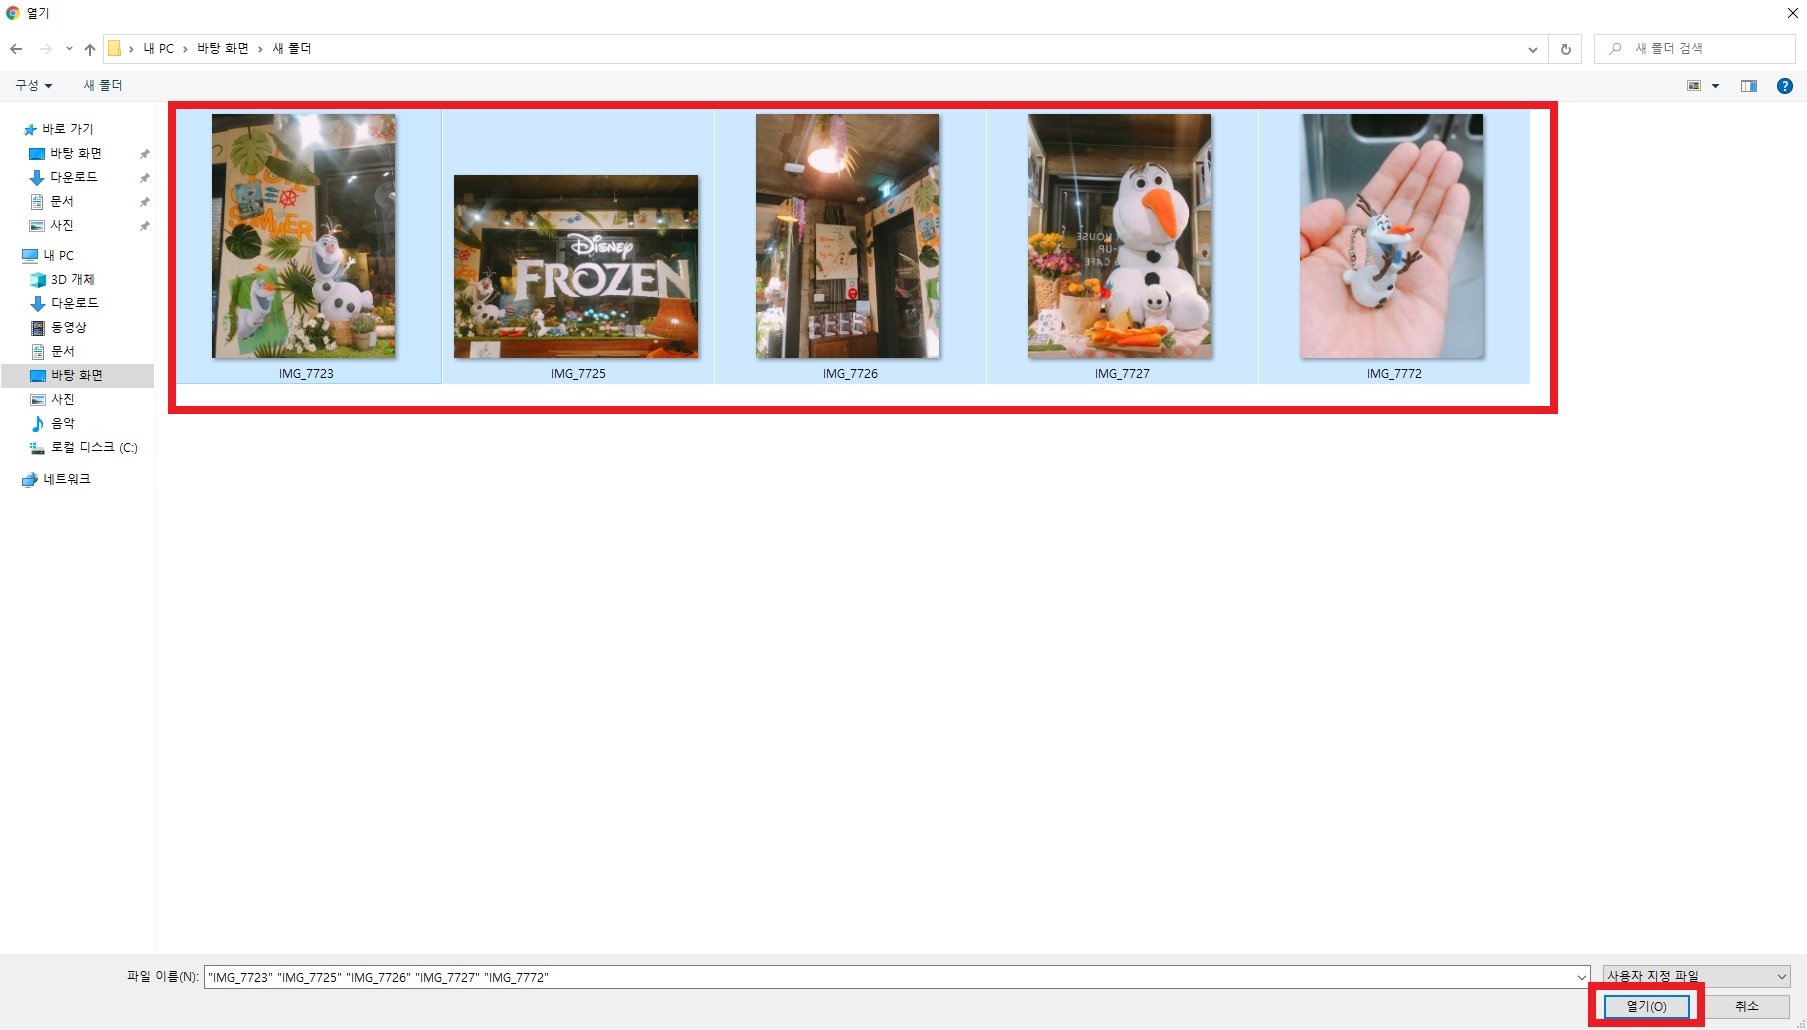This screenshot has width=1807, height=1030.
Task: Select the IMG_7723 Olaf display thumbnail
Action: (304, 236)
